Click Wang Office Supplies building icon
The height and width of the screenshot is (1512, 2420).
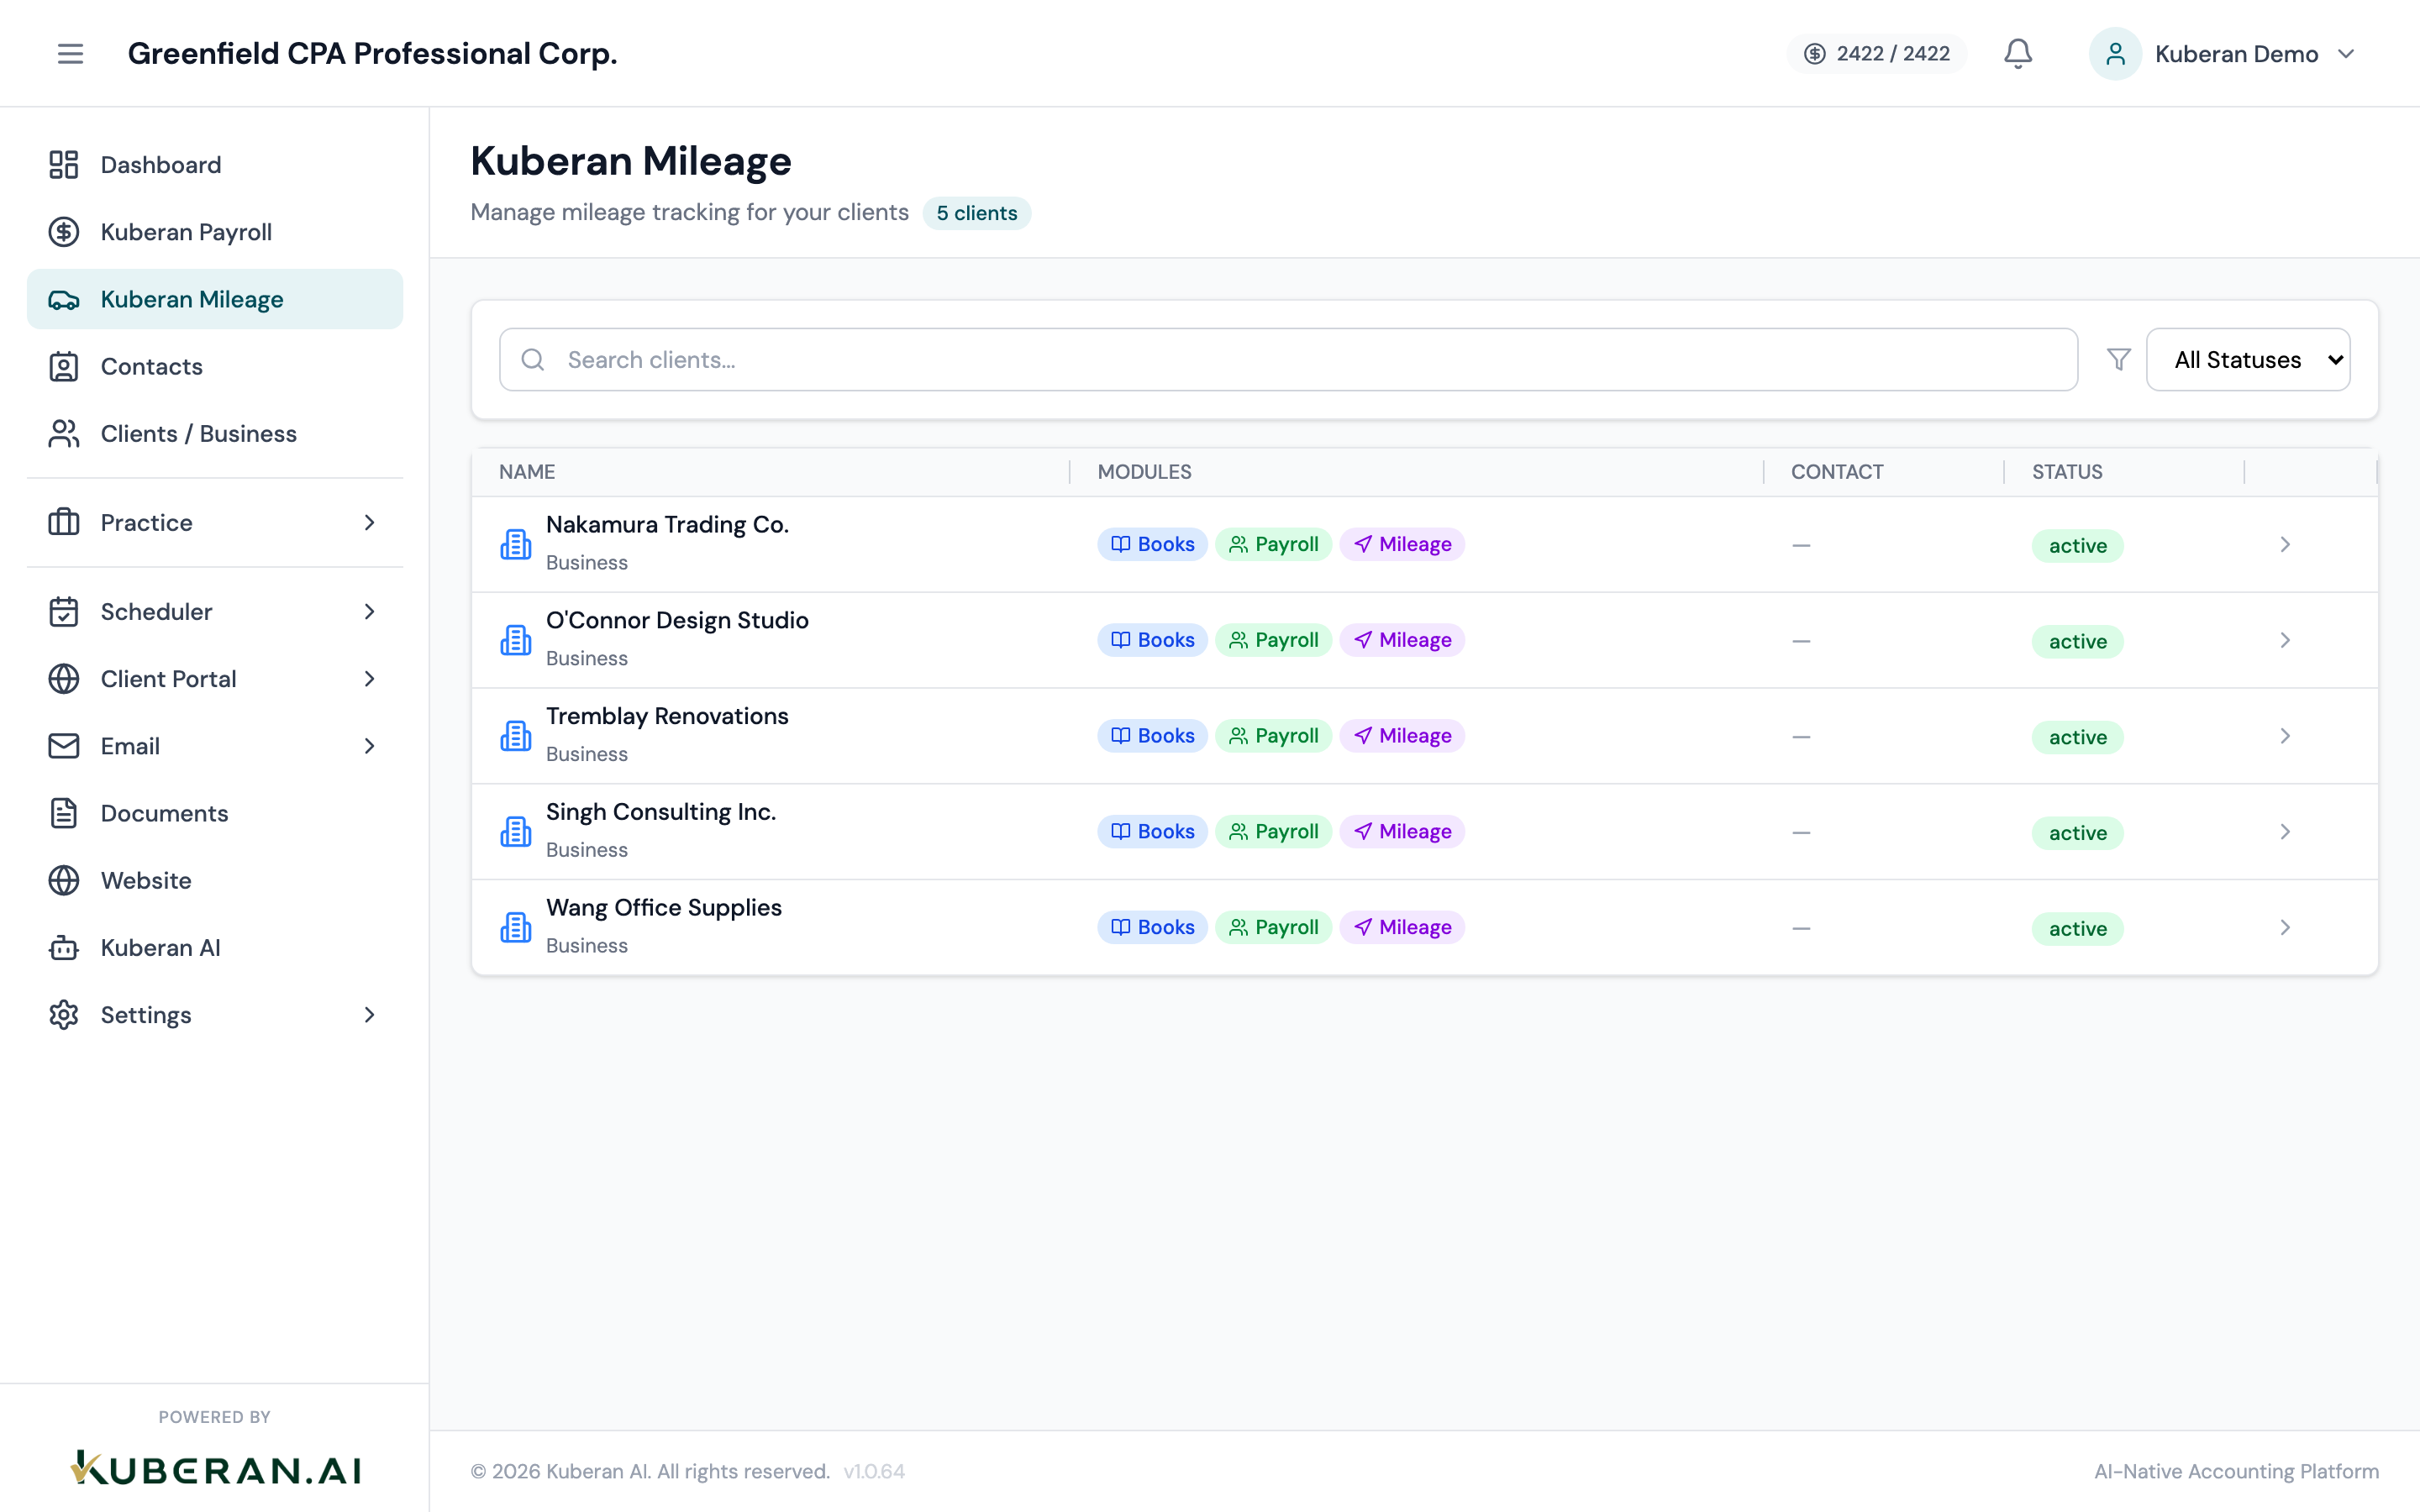click(x=516, y=927)
